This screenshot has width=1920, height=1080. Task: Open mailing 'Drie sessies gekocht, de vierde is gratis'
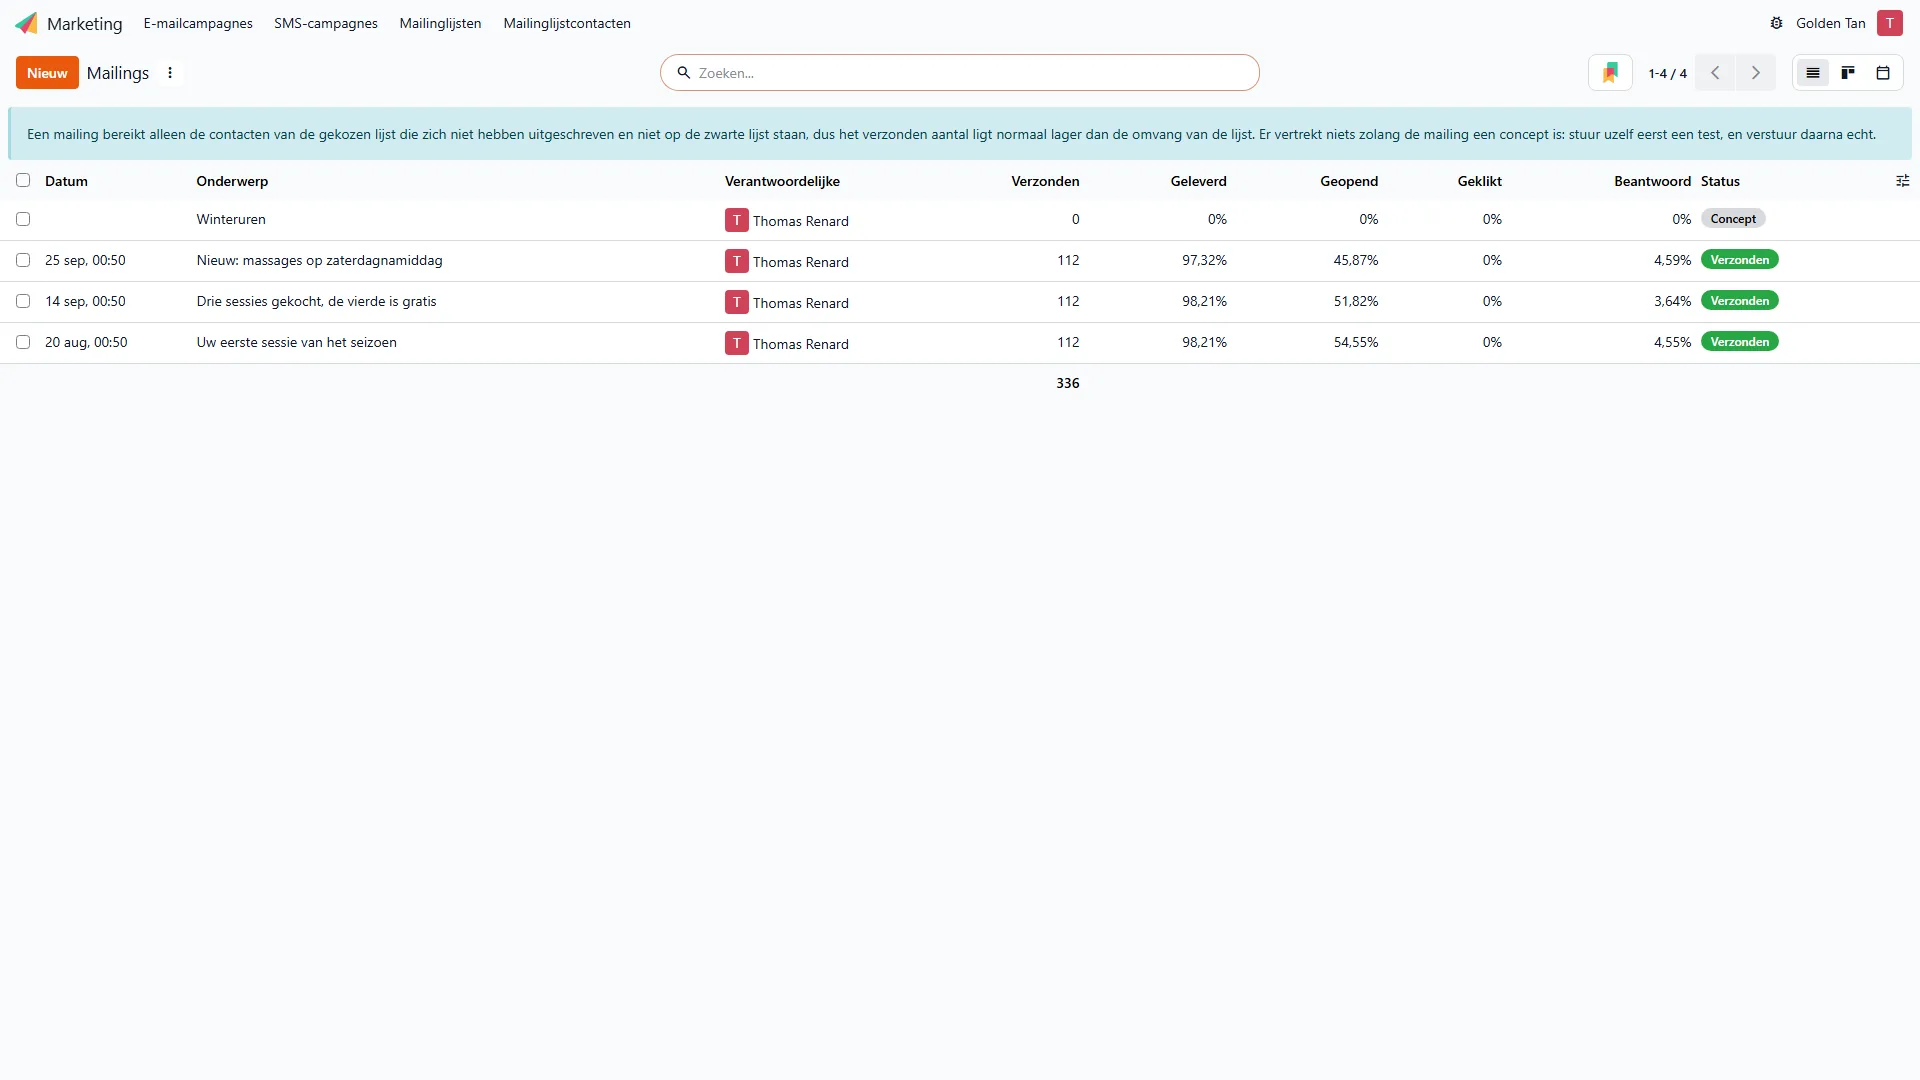[x=316, y=301]
